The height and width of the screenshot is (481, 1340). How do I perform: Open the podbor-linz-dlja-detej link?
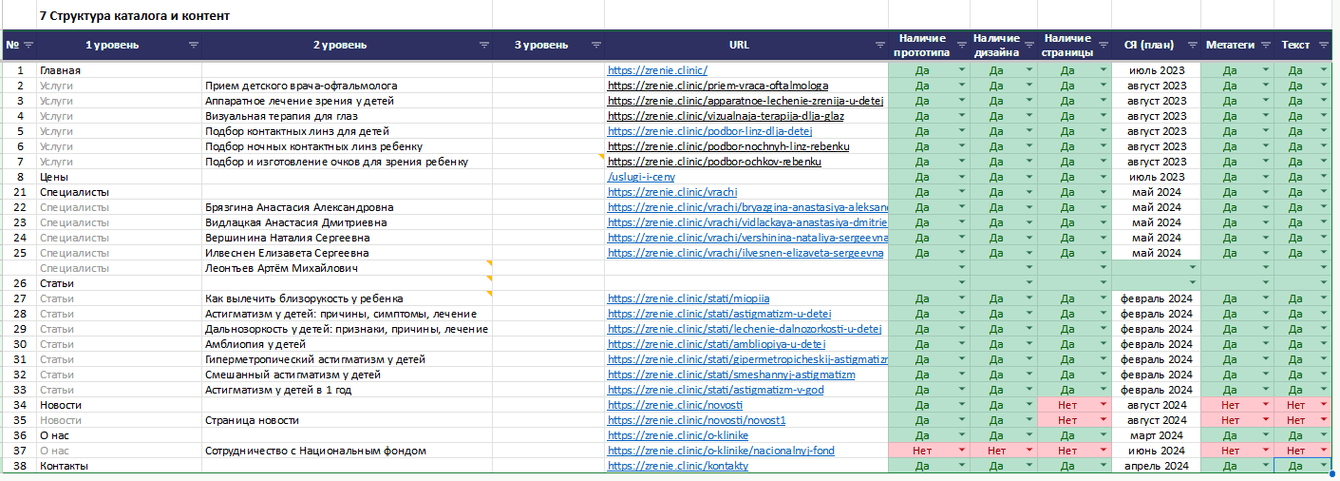709,131
